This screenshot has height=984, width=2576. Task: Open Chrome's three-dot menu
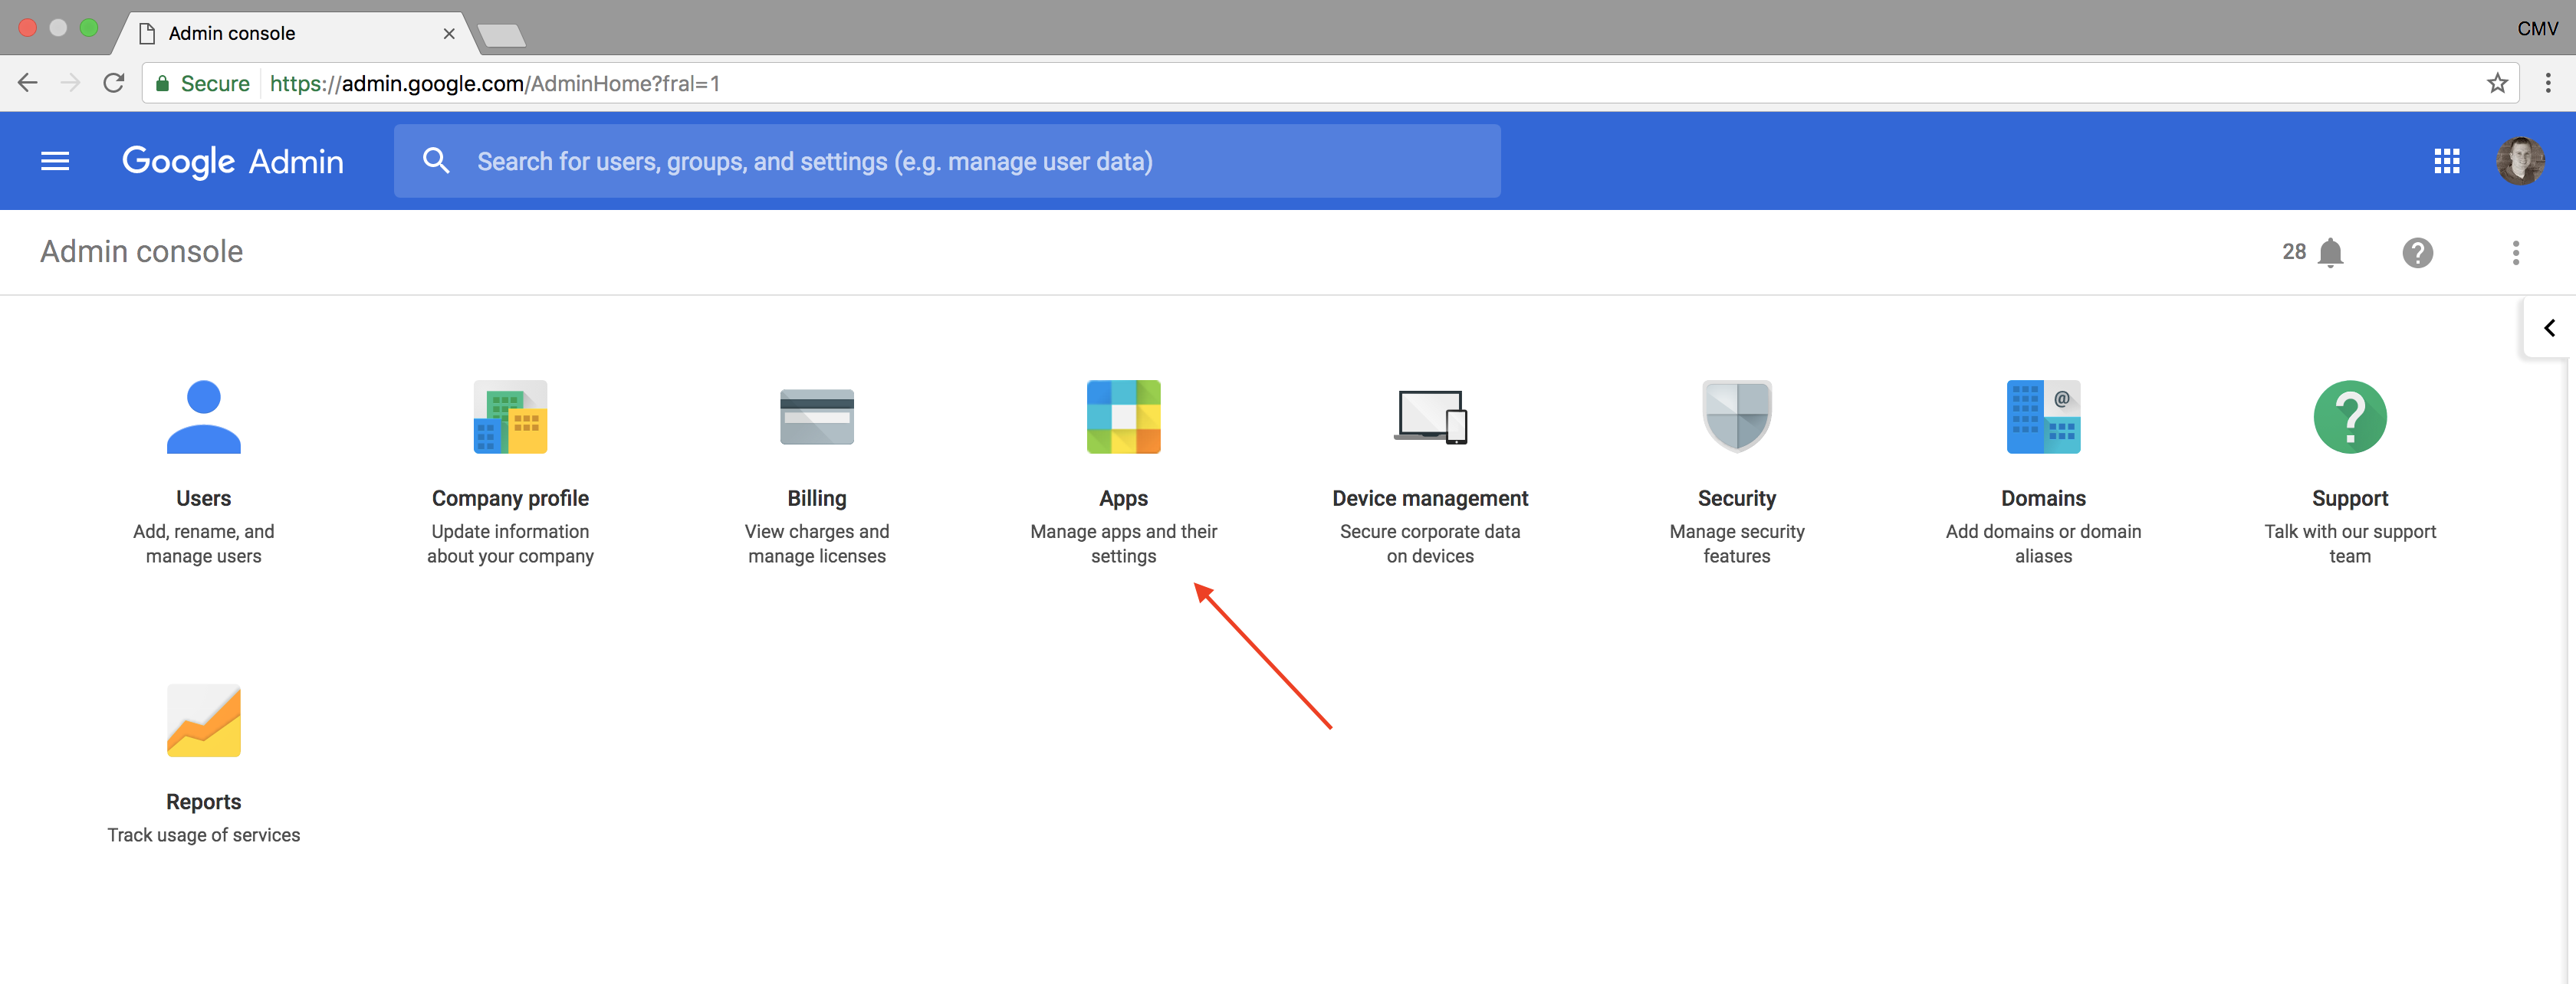tap(2547, 83)
